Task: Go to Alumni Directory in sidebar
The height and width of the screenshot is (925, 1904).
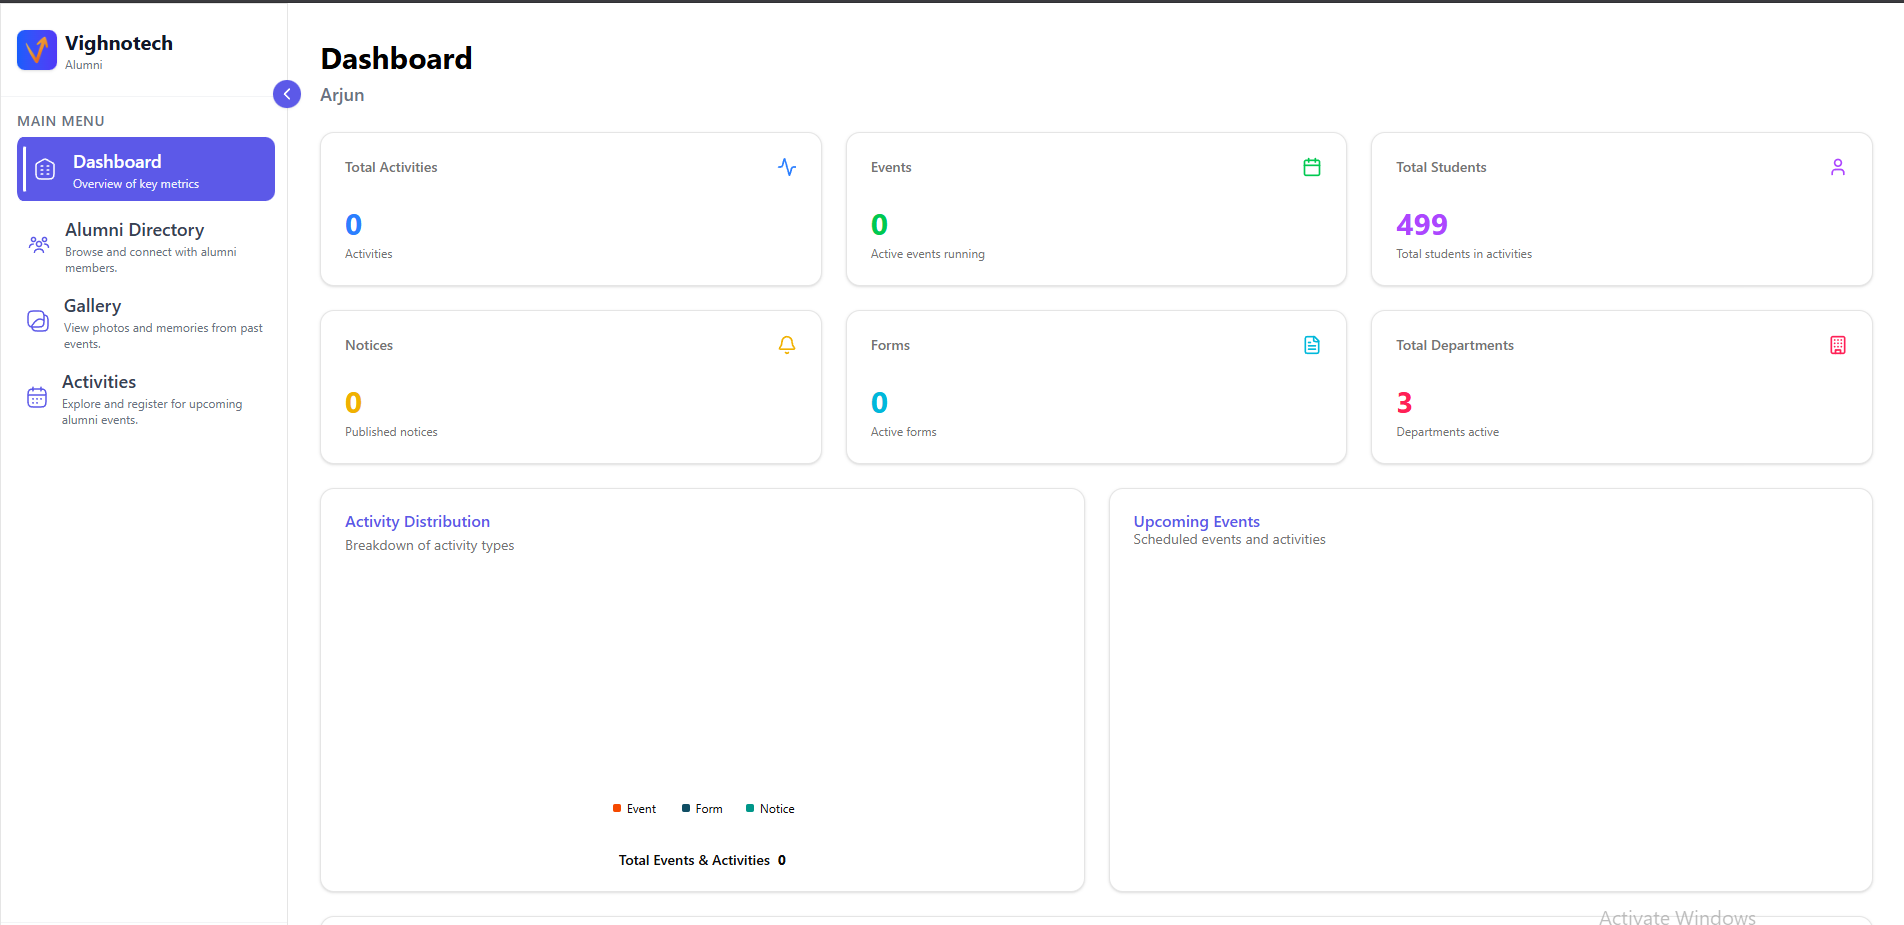Action: point(134,231)
